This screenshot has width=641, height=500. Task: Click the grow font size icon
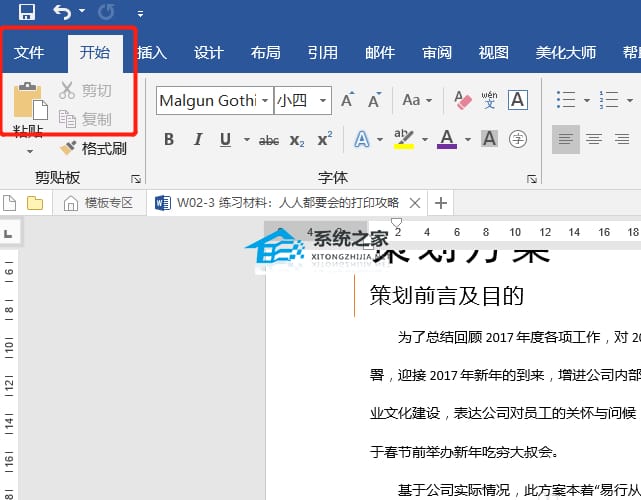pyautogui.click(x=347, y=100)
